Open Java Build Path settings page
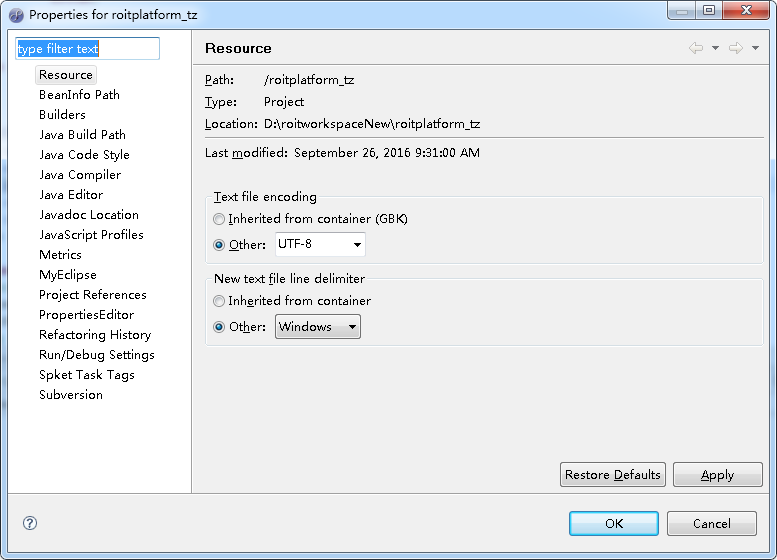The width and height of the screenshot is (777, 560). pyautogui.click(x=82, y=135)
